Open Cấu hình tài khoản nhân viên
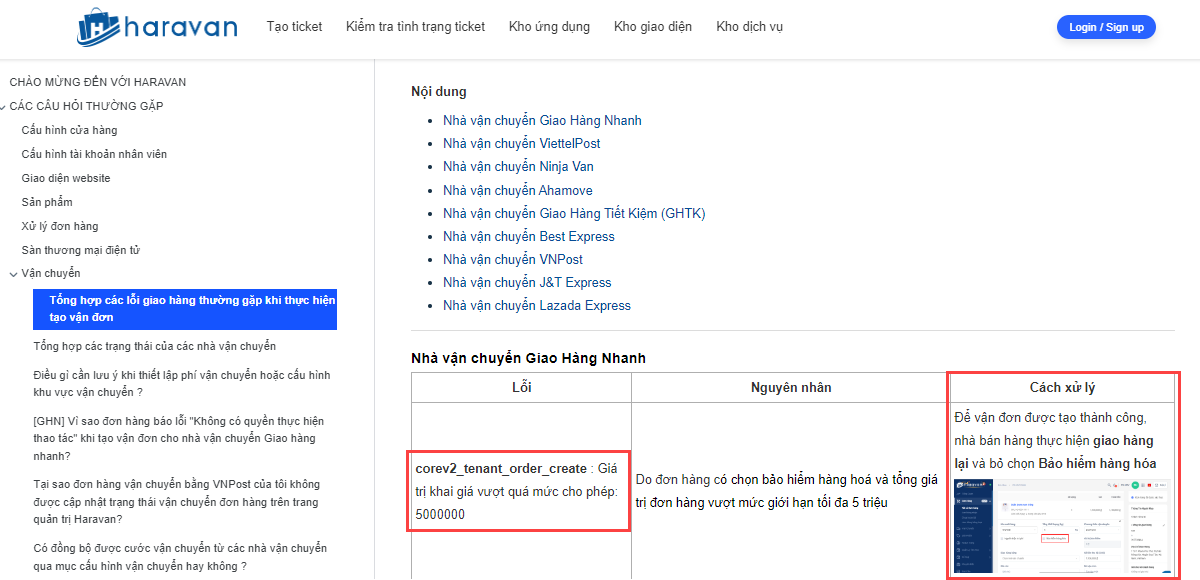1200x580 pixels. click(x=94, y=154)
